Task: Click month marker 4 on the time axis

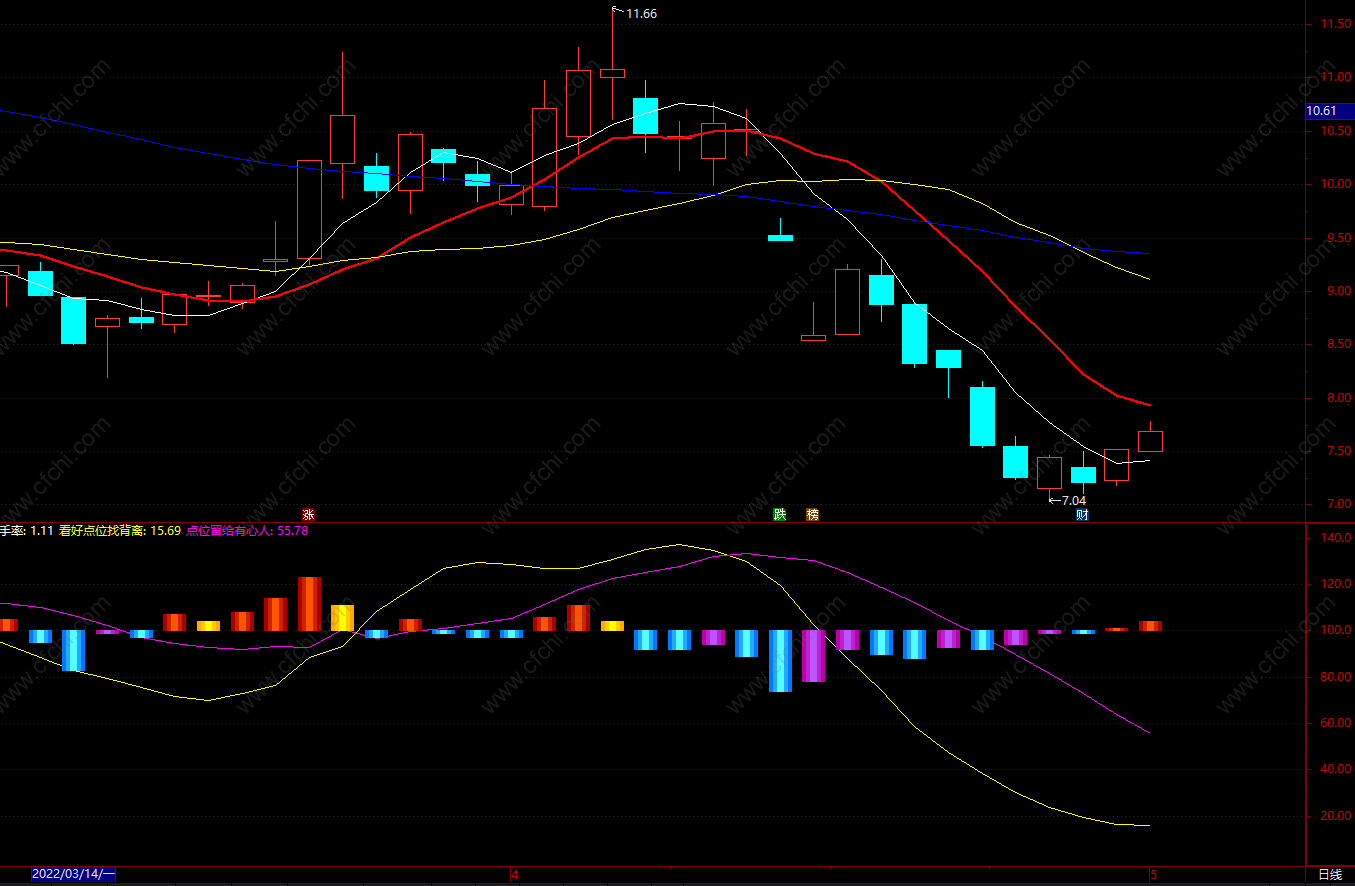Action: (515, 875)
